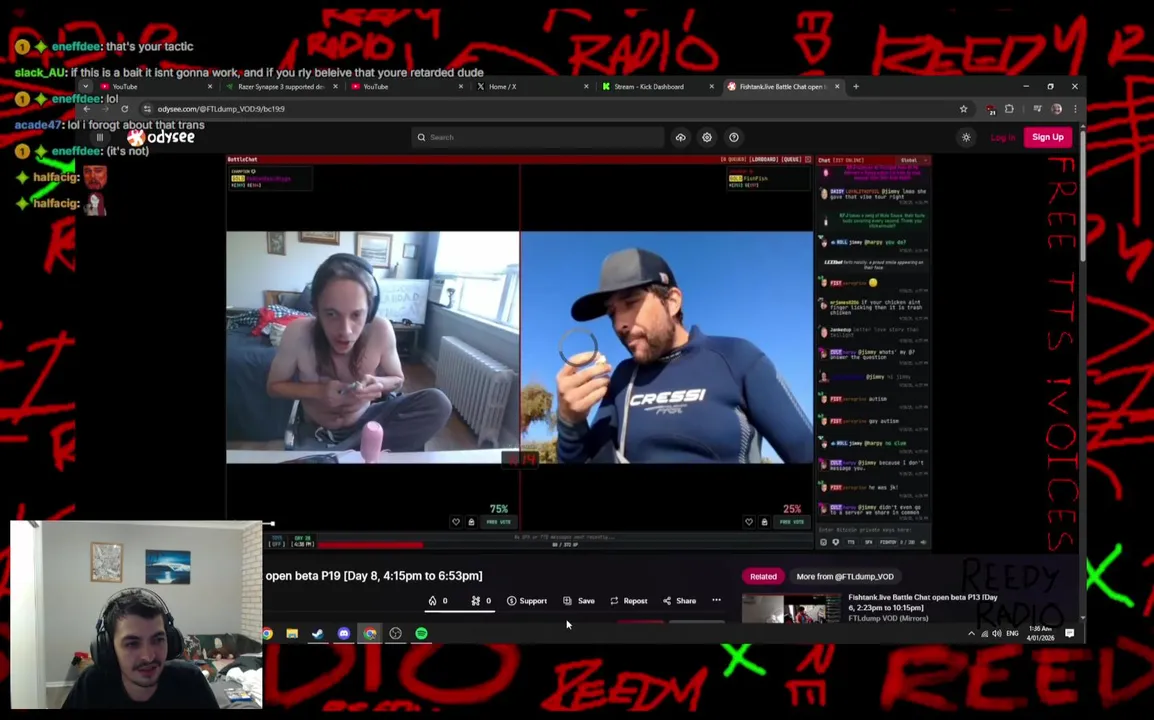Image resolution: width=1154 pixels, height=720 pixels.
Task: Open the Odysee upload cloud icon
Action: tap(681, 138)
